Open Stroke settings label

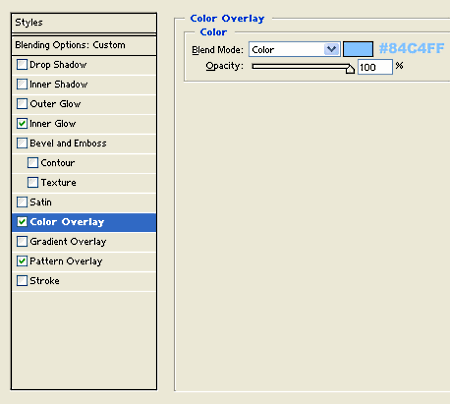tap(44, 281)
